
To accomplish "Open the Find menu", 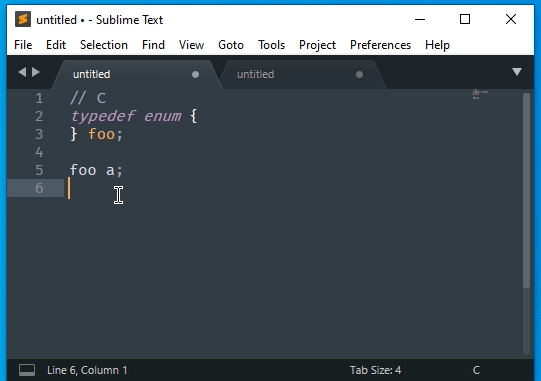I will click(x=153, y=45).
